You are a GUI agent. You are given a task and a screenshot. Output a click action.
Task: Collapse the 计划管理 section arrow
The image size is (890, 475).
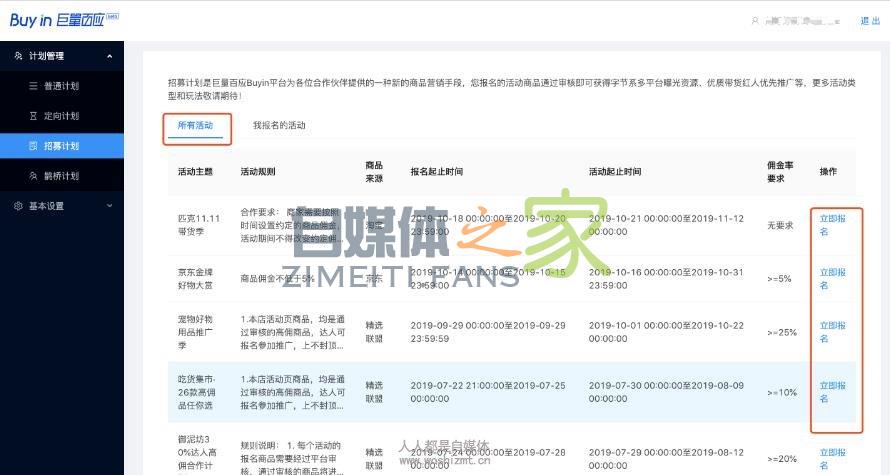(x=110, y=56)
